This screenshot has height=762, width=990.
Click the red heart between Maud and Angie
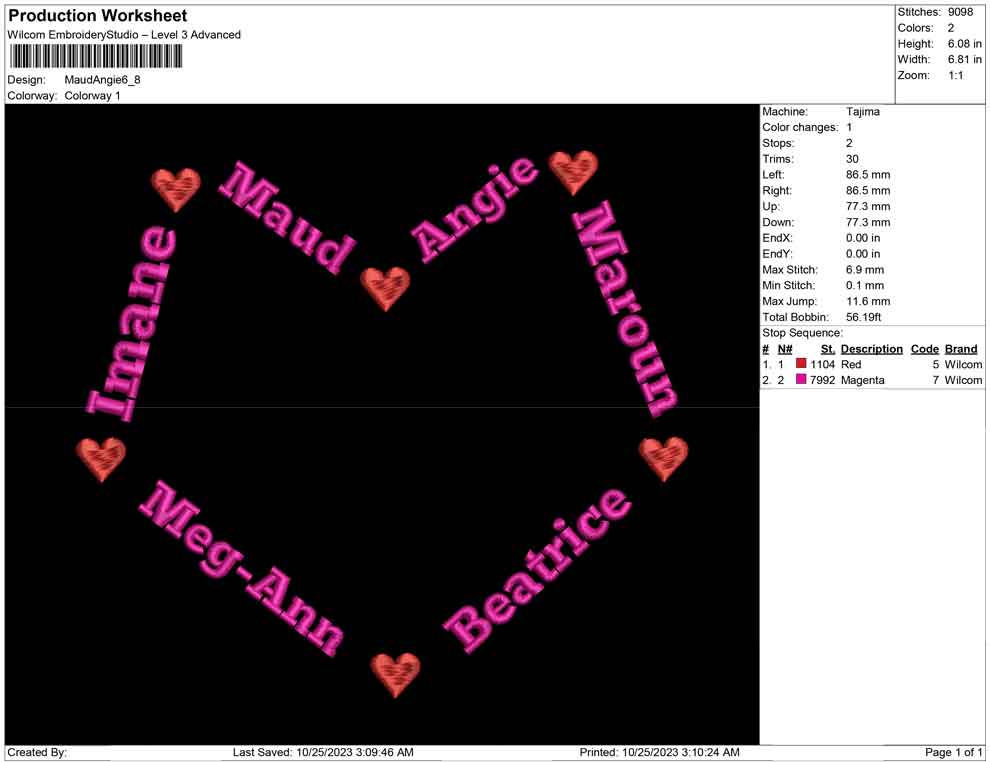[x=385, y=288]
